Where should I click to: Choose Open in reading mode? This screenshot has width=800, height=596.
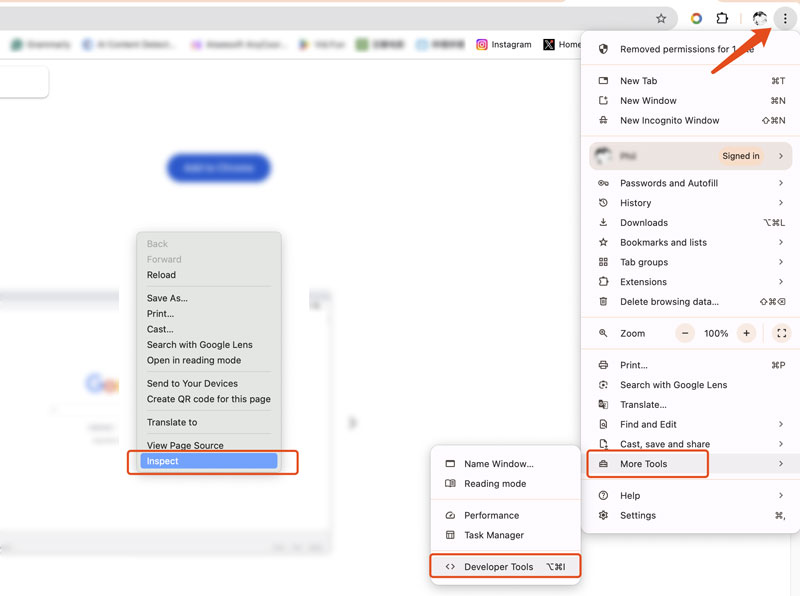pyautogui.click(x=209, y=360)
